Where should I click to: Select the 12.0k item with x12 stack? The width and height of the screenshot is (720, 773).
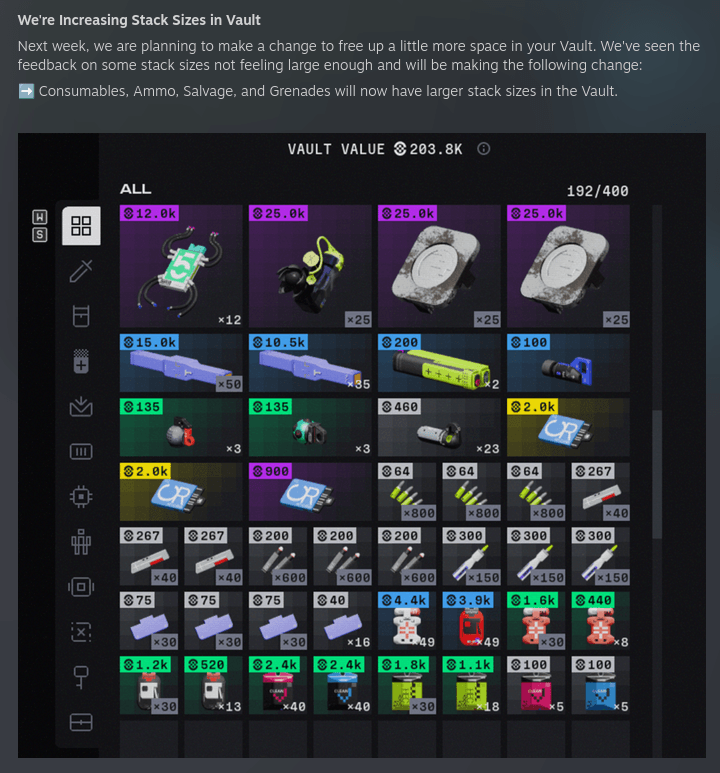[x=181, y=266]
